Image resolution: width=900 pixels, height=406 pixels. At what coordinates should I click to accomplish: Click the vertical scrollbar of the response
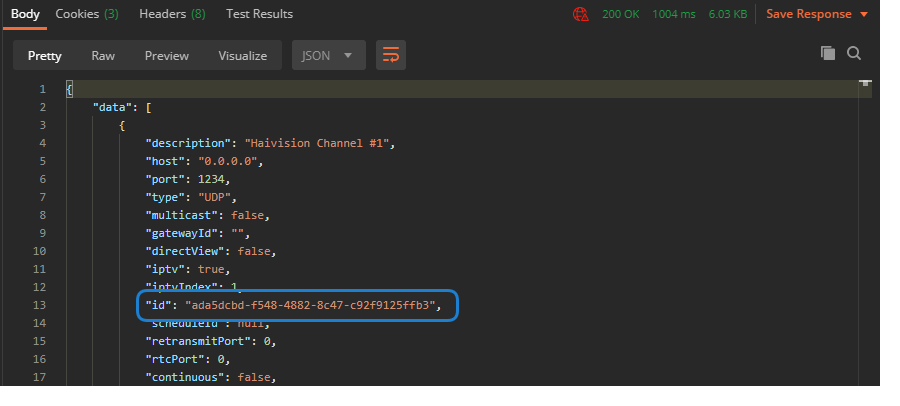[866, 230]
